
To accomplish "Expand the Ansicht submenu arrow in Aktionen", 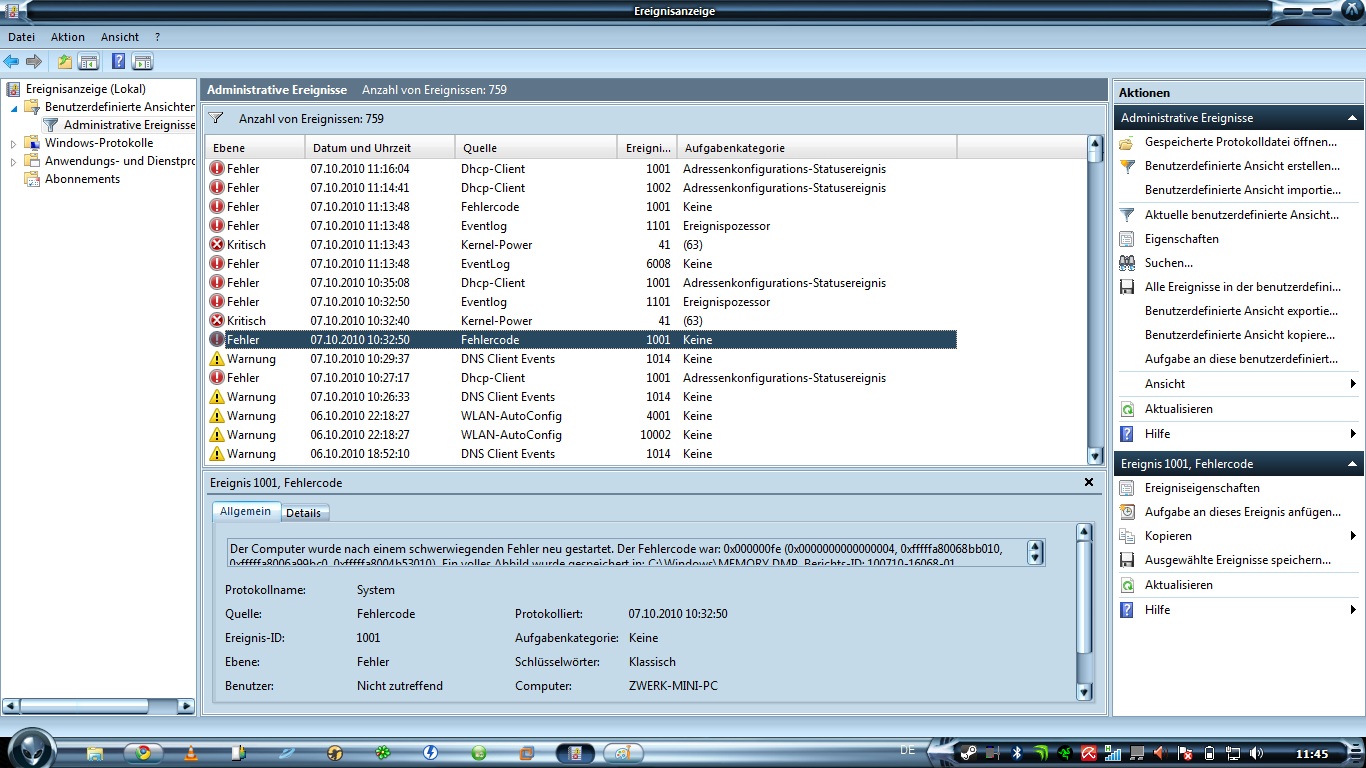I will (x=1352, y=384).
